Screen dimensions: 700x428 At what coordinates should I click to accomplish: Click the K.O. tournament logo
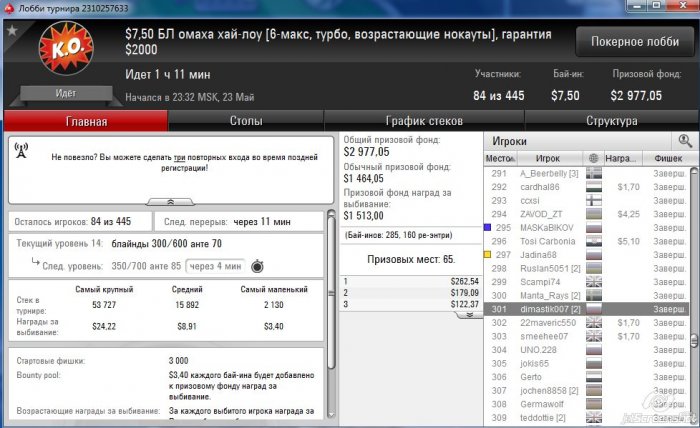pyautogui.click(x=66, y=48)
